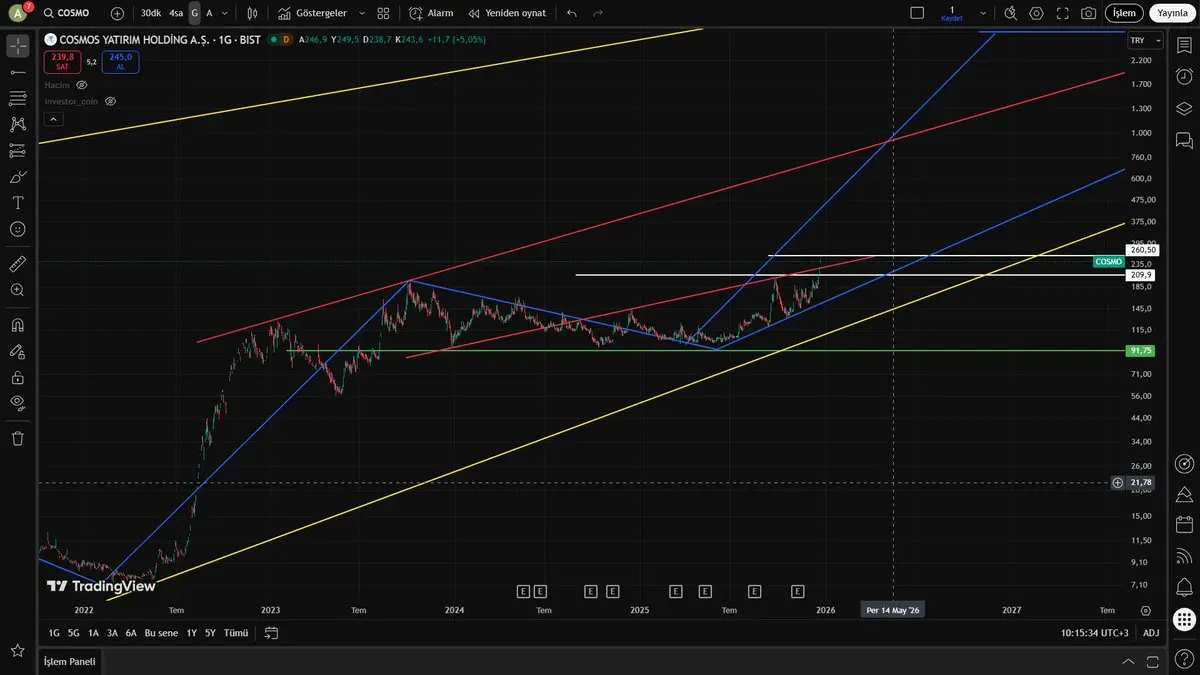Click the 245,0 AL buy button
Image resolution: width=1200 pixels, height=675 pixels.
120,61
